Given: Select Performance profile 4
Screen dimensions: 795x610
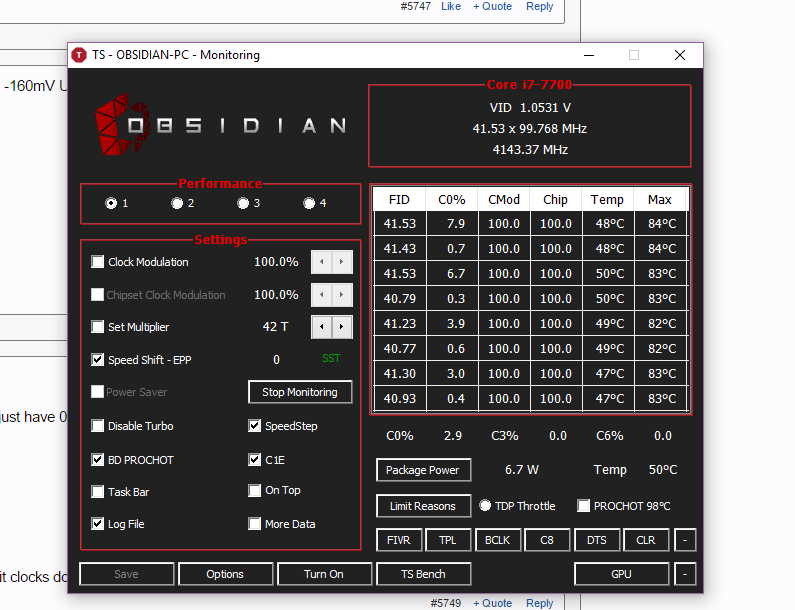Looking at the screenshot, I should point(309,203).
